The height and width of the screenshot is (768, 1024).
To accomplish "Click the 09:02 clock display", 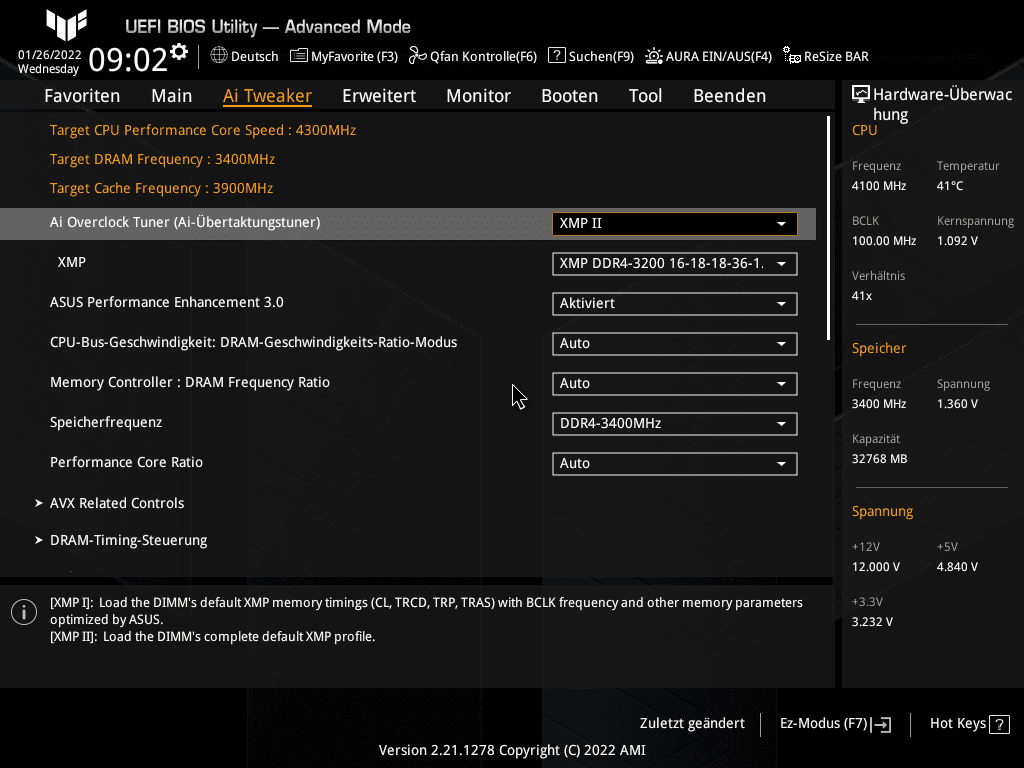I will point(128,59).
